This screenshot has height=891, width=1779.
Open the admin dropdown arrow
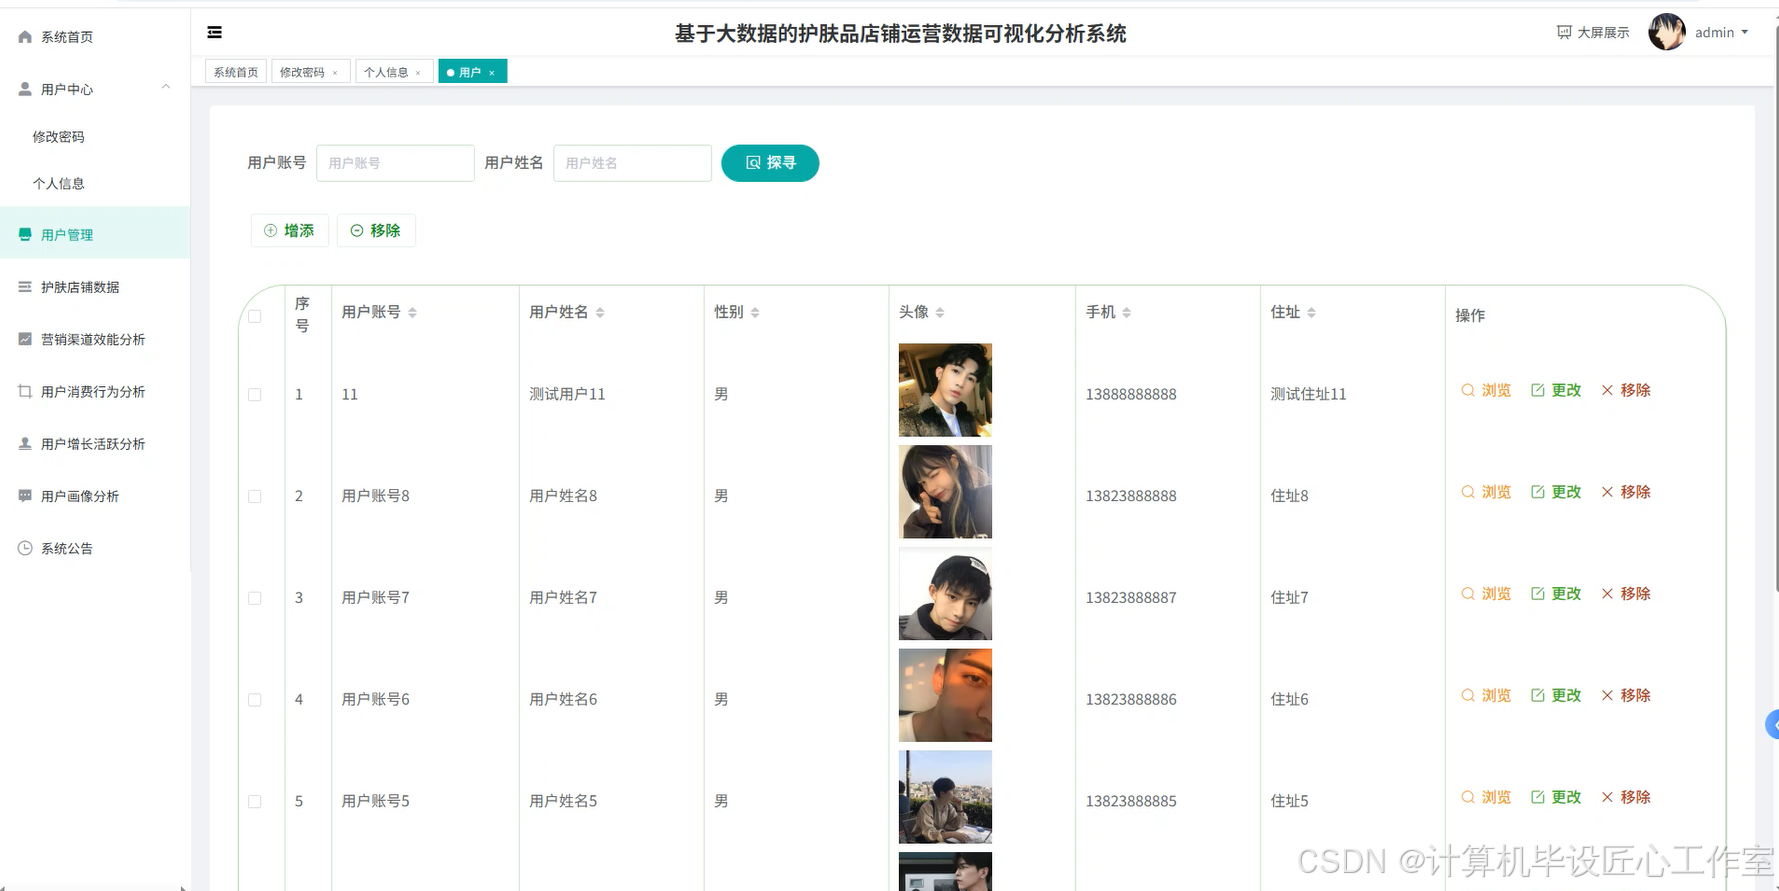tap(1745, 32)
